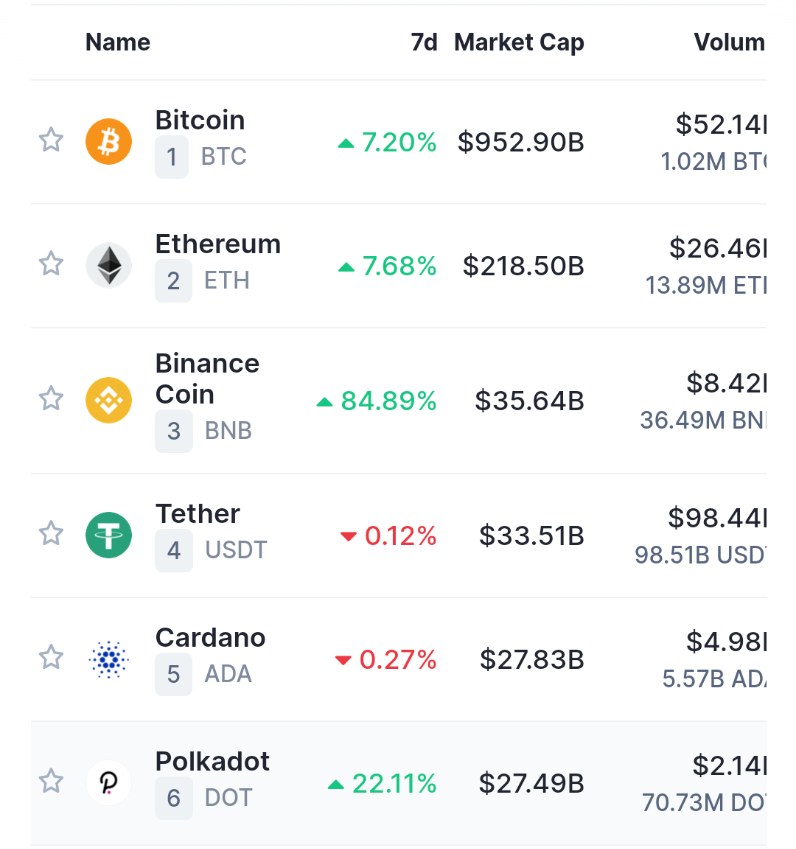Sort the table by Name column
The image size is (796, 849).
(x=118, y=42)
